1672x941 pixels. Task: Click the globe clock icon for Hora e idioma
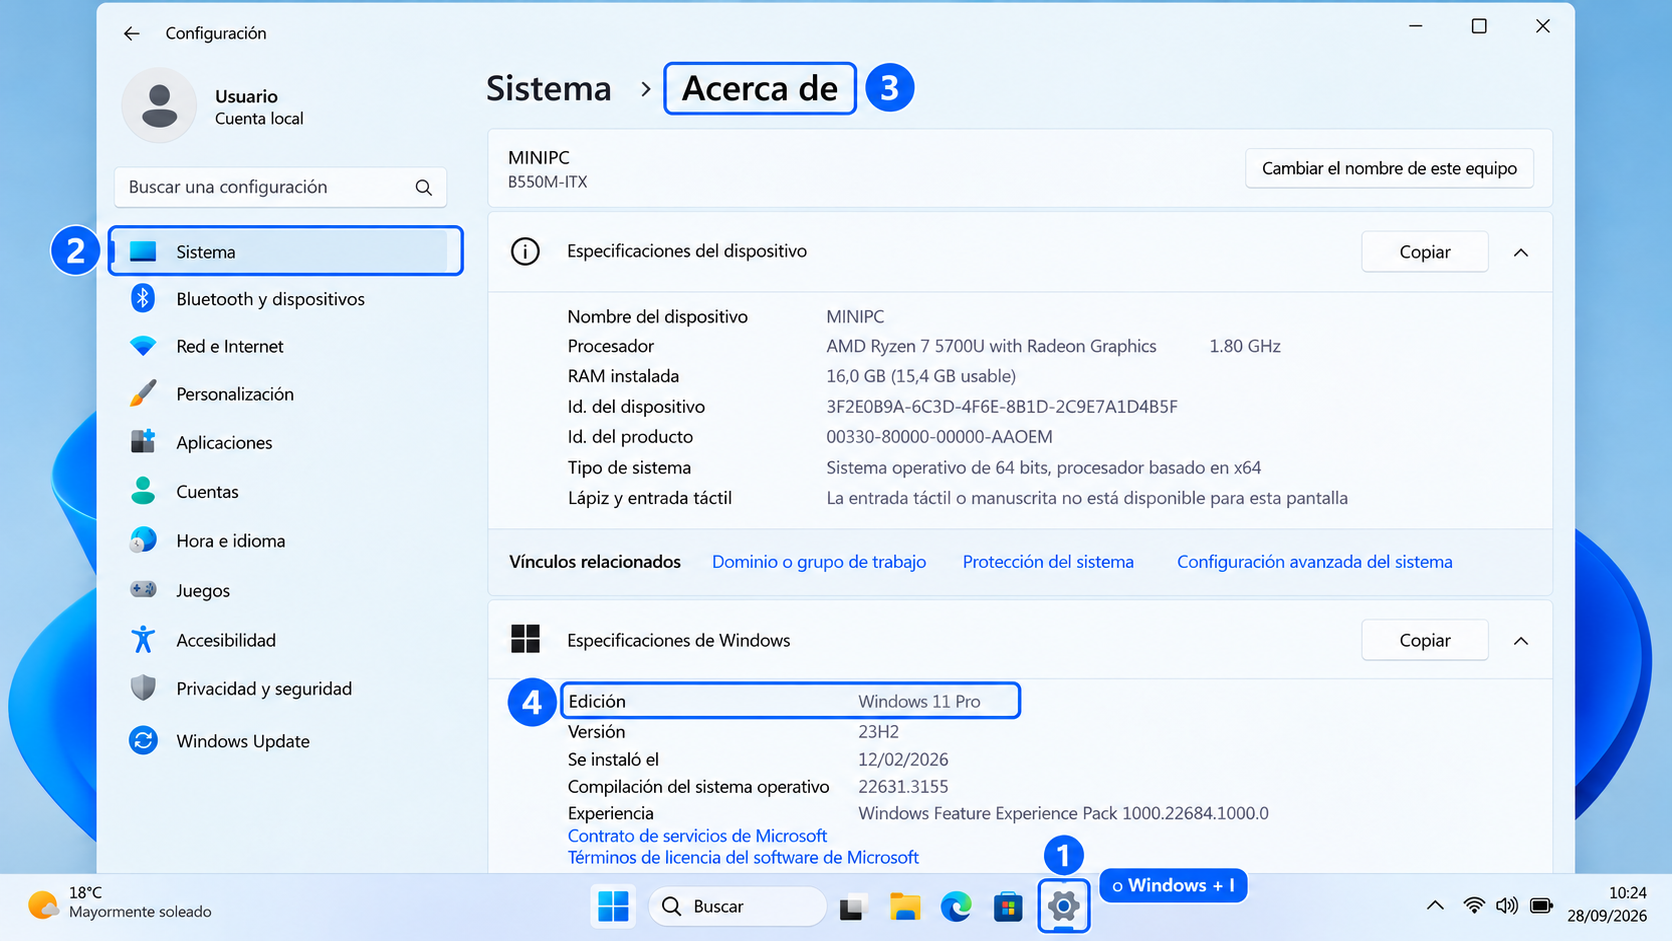click(143, 540)
